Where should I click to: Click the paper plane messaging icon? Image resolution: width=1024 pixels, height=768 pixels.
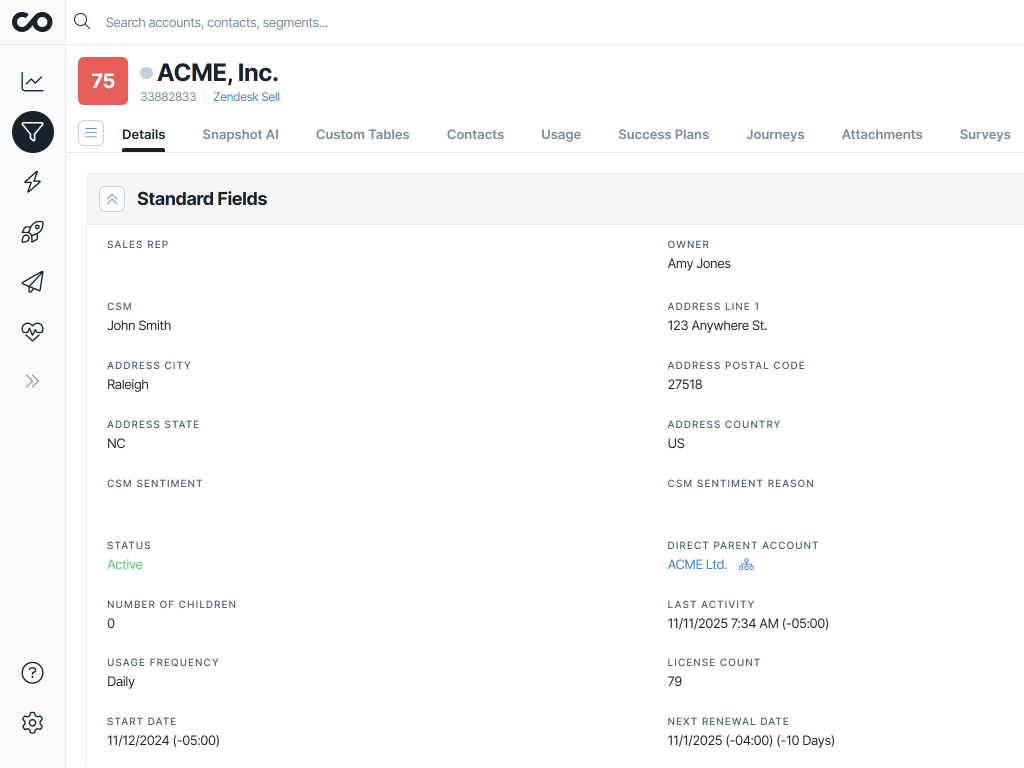click(x=32, y=281)
